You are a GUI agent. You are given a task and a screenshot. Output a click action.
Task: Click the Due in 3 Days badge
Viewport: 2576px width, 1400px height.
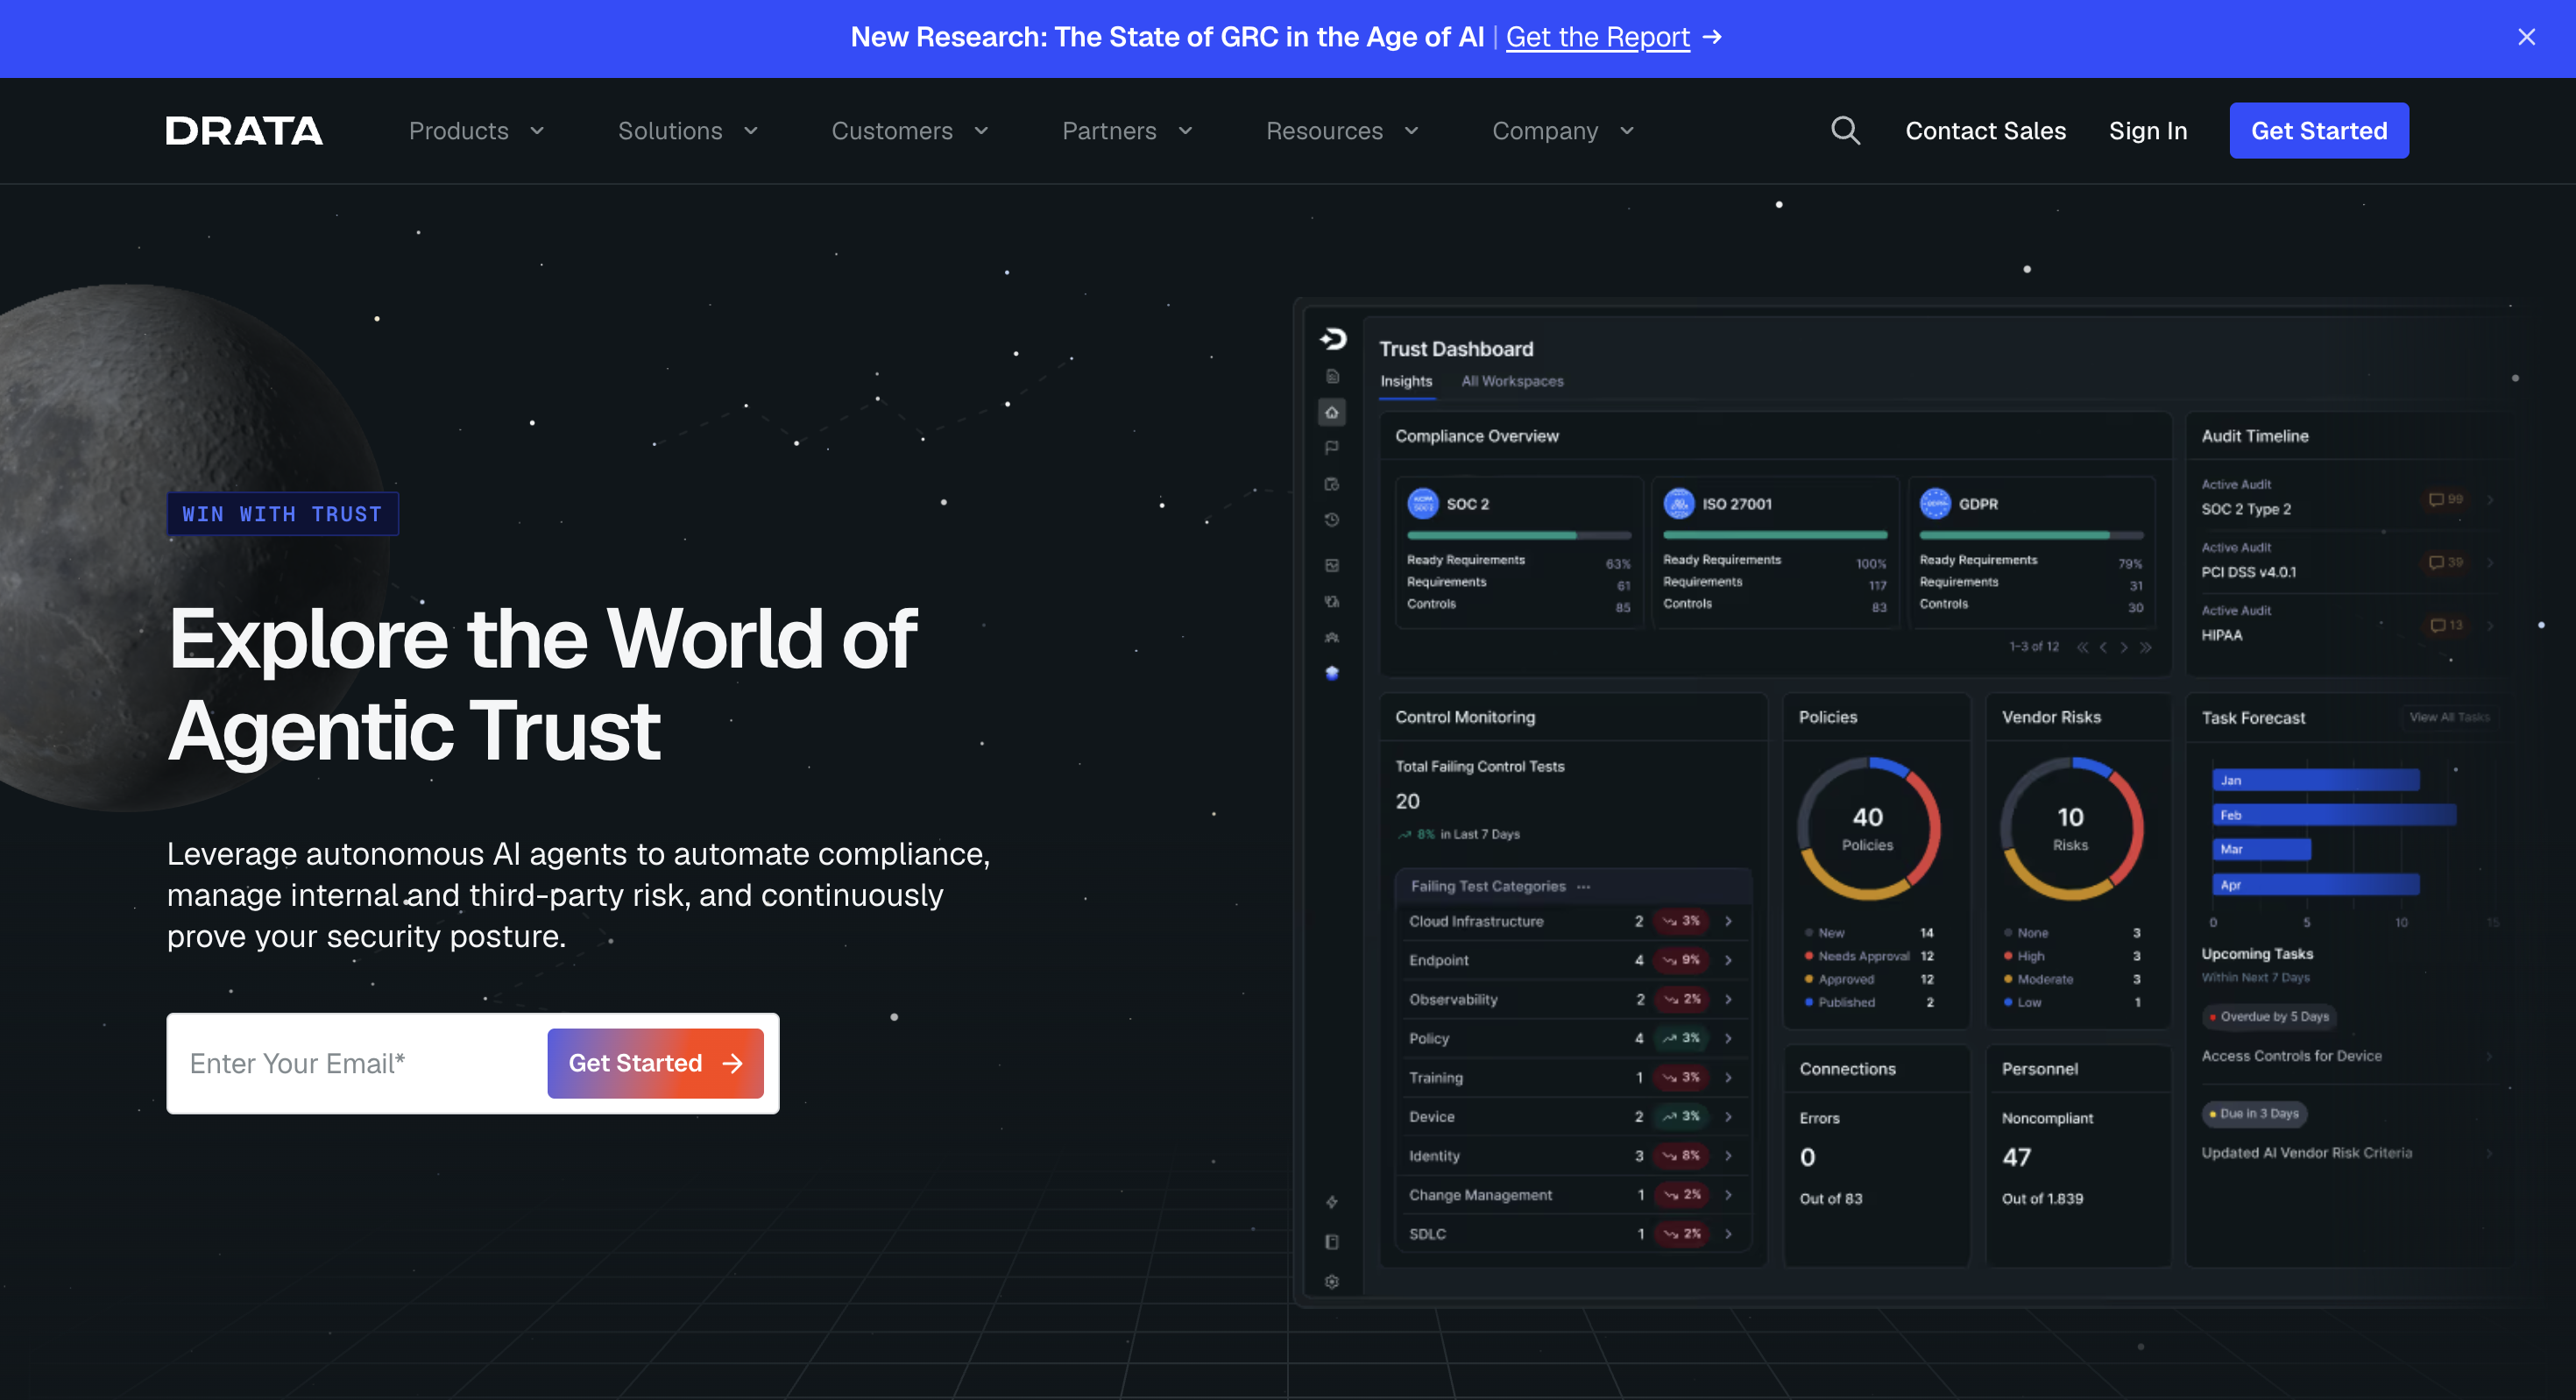click(x=2254, y=1113)
